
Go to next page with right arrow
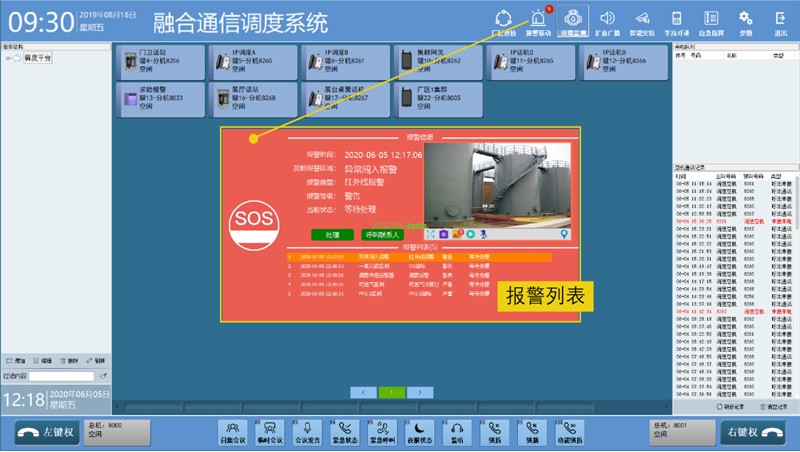tap(422, 392)
